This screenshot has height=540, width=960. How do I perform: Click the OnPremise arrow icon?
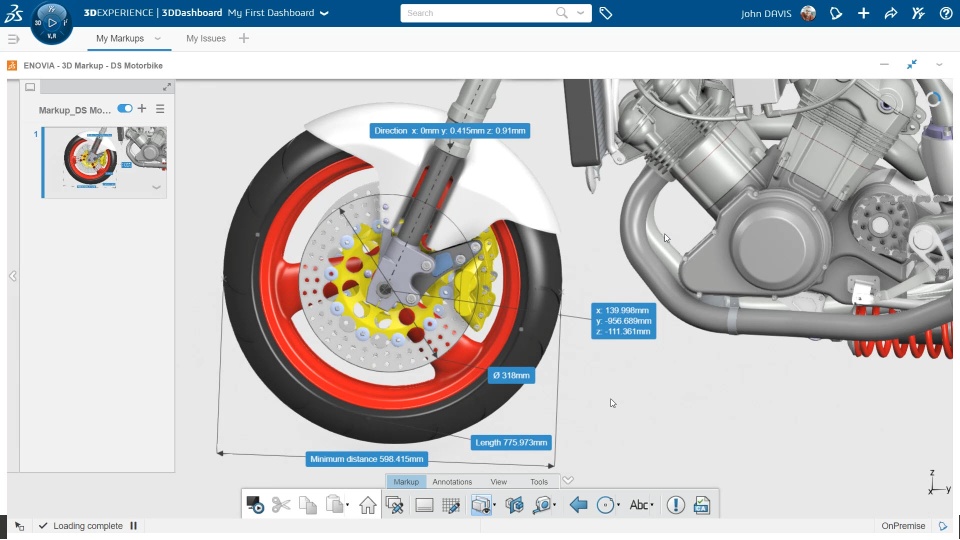(943, 526)
